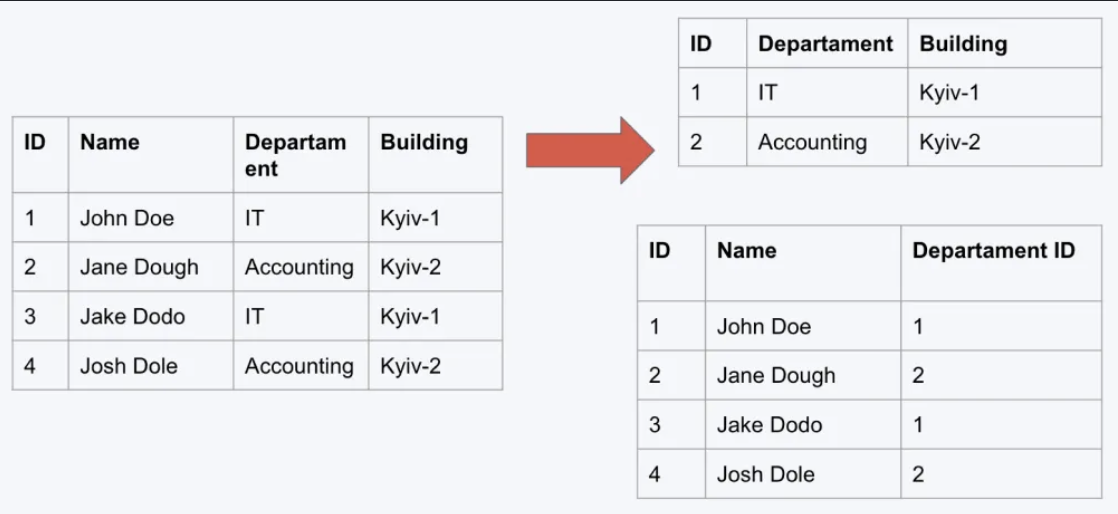1118x514 pixels.
Task: Select the IT cell in the top-right table
Action: coord(768,93)
